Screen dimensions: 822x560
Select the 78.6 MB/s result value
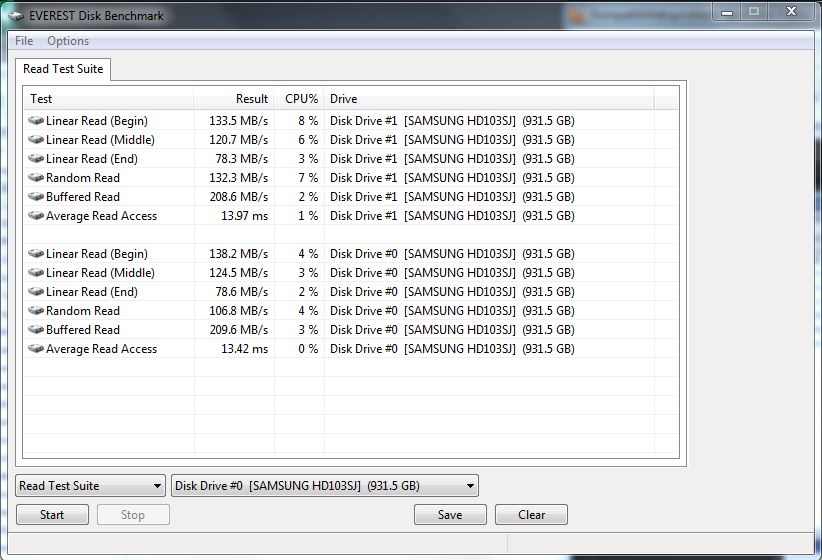[x=242, y=292]
